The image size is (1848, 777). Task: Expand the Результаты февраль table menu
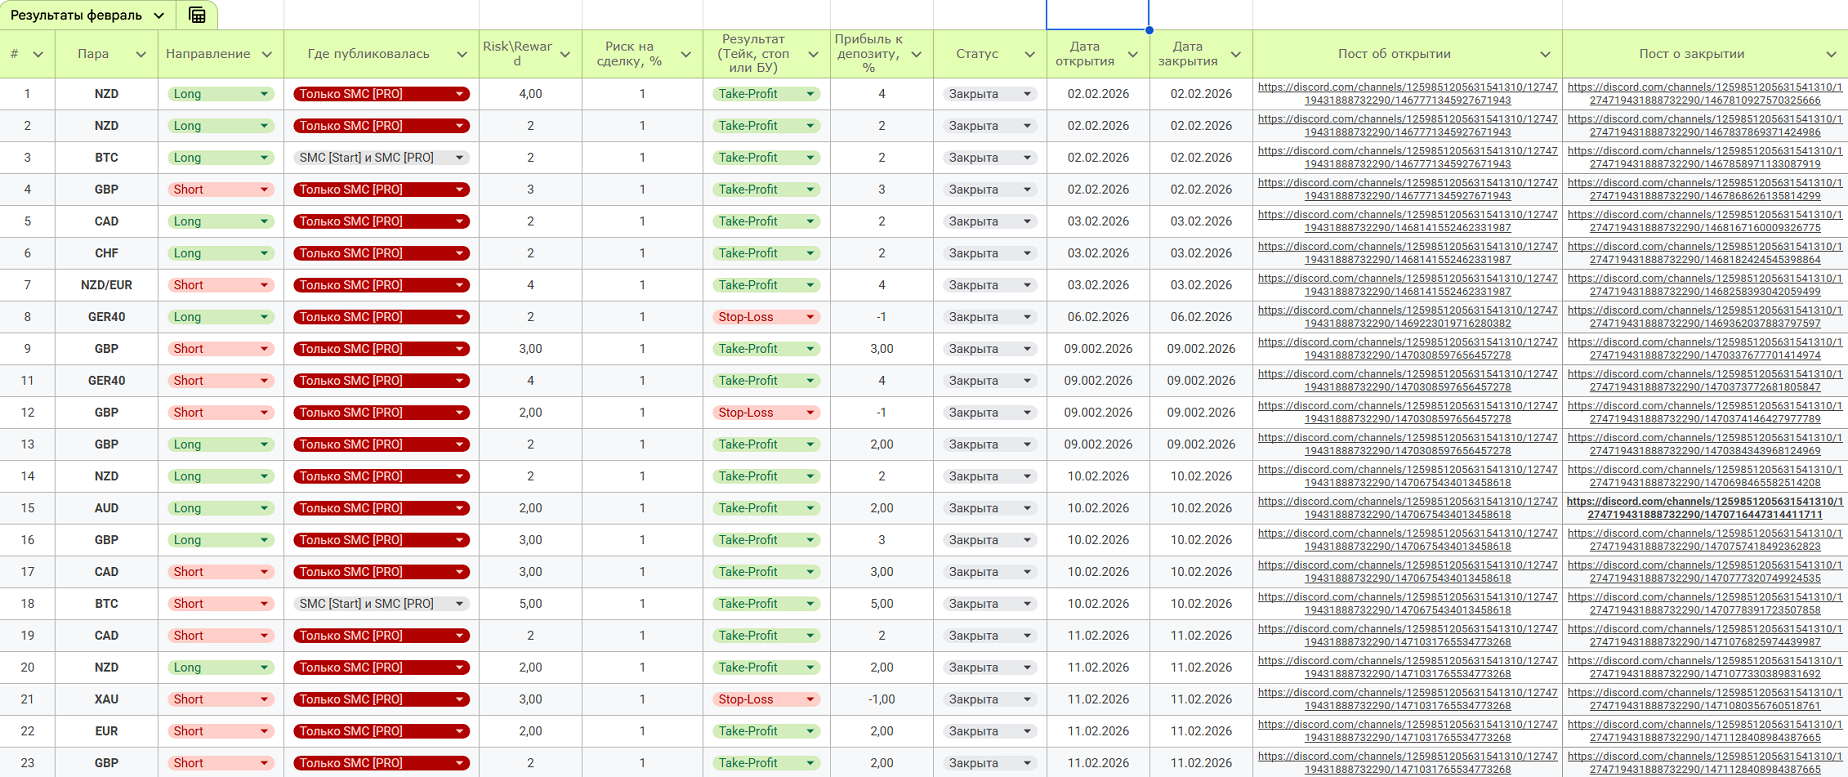[x=159, y=15]
